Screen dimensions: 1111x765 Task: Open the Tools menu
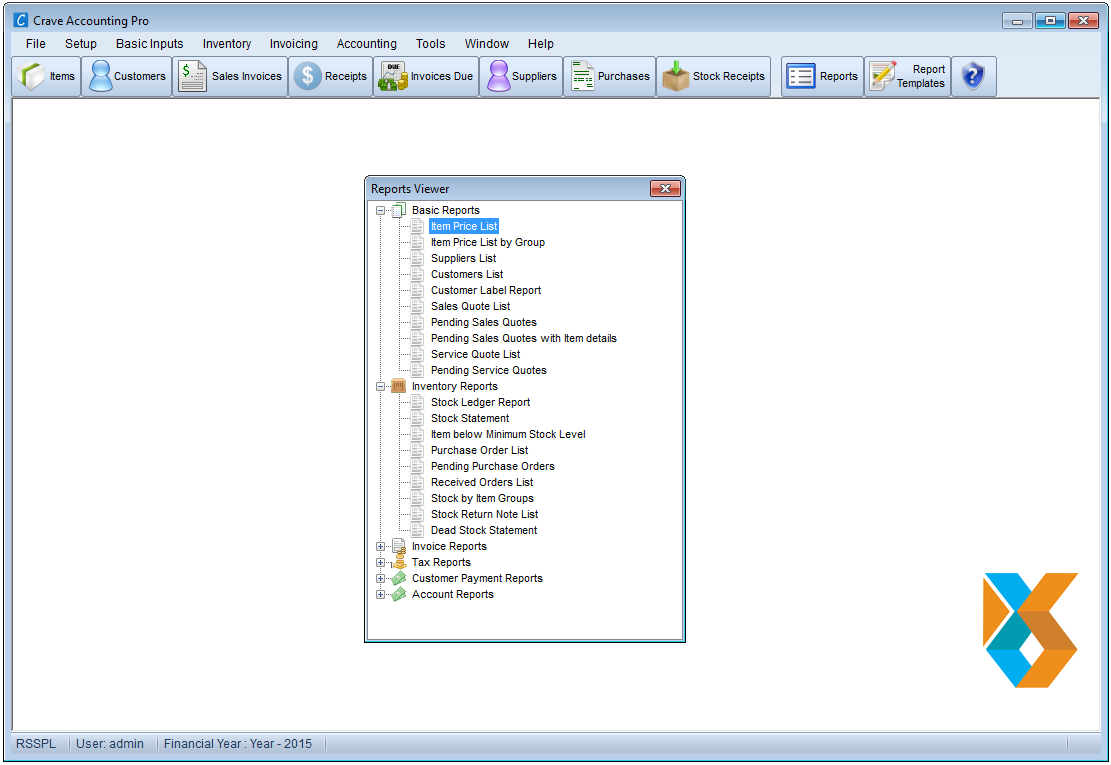coord(430,44)
